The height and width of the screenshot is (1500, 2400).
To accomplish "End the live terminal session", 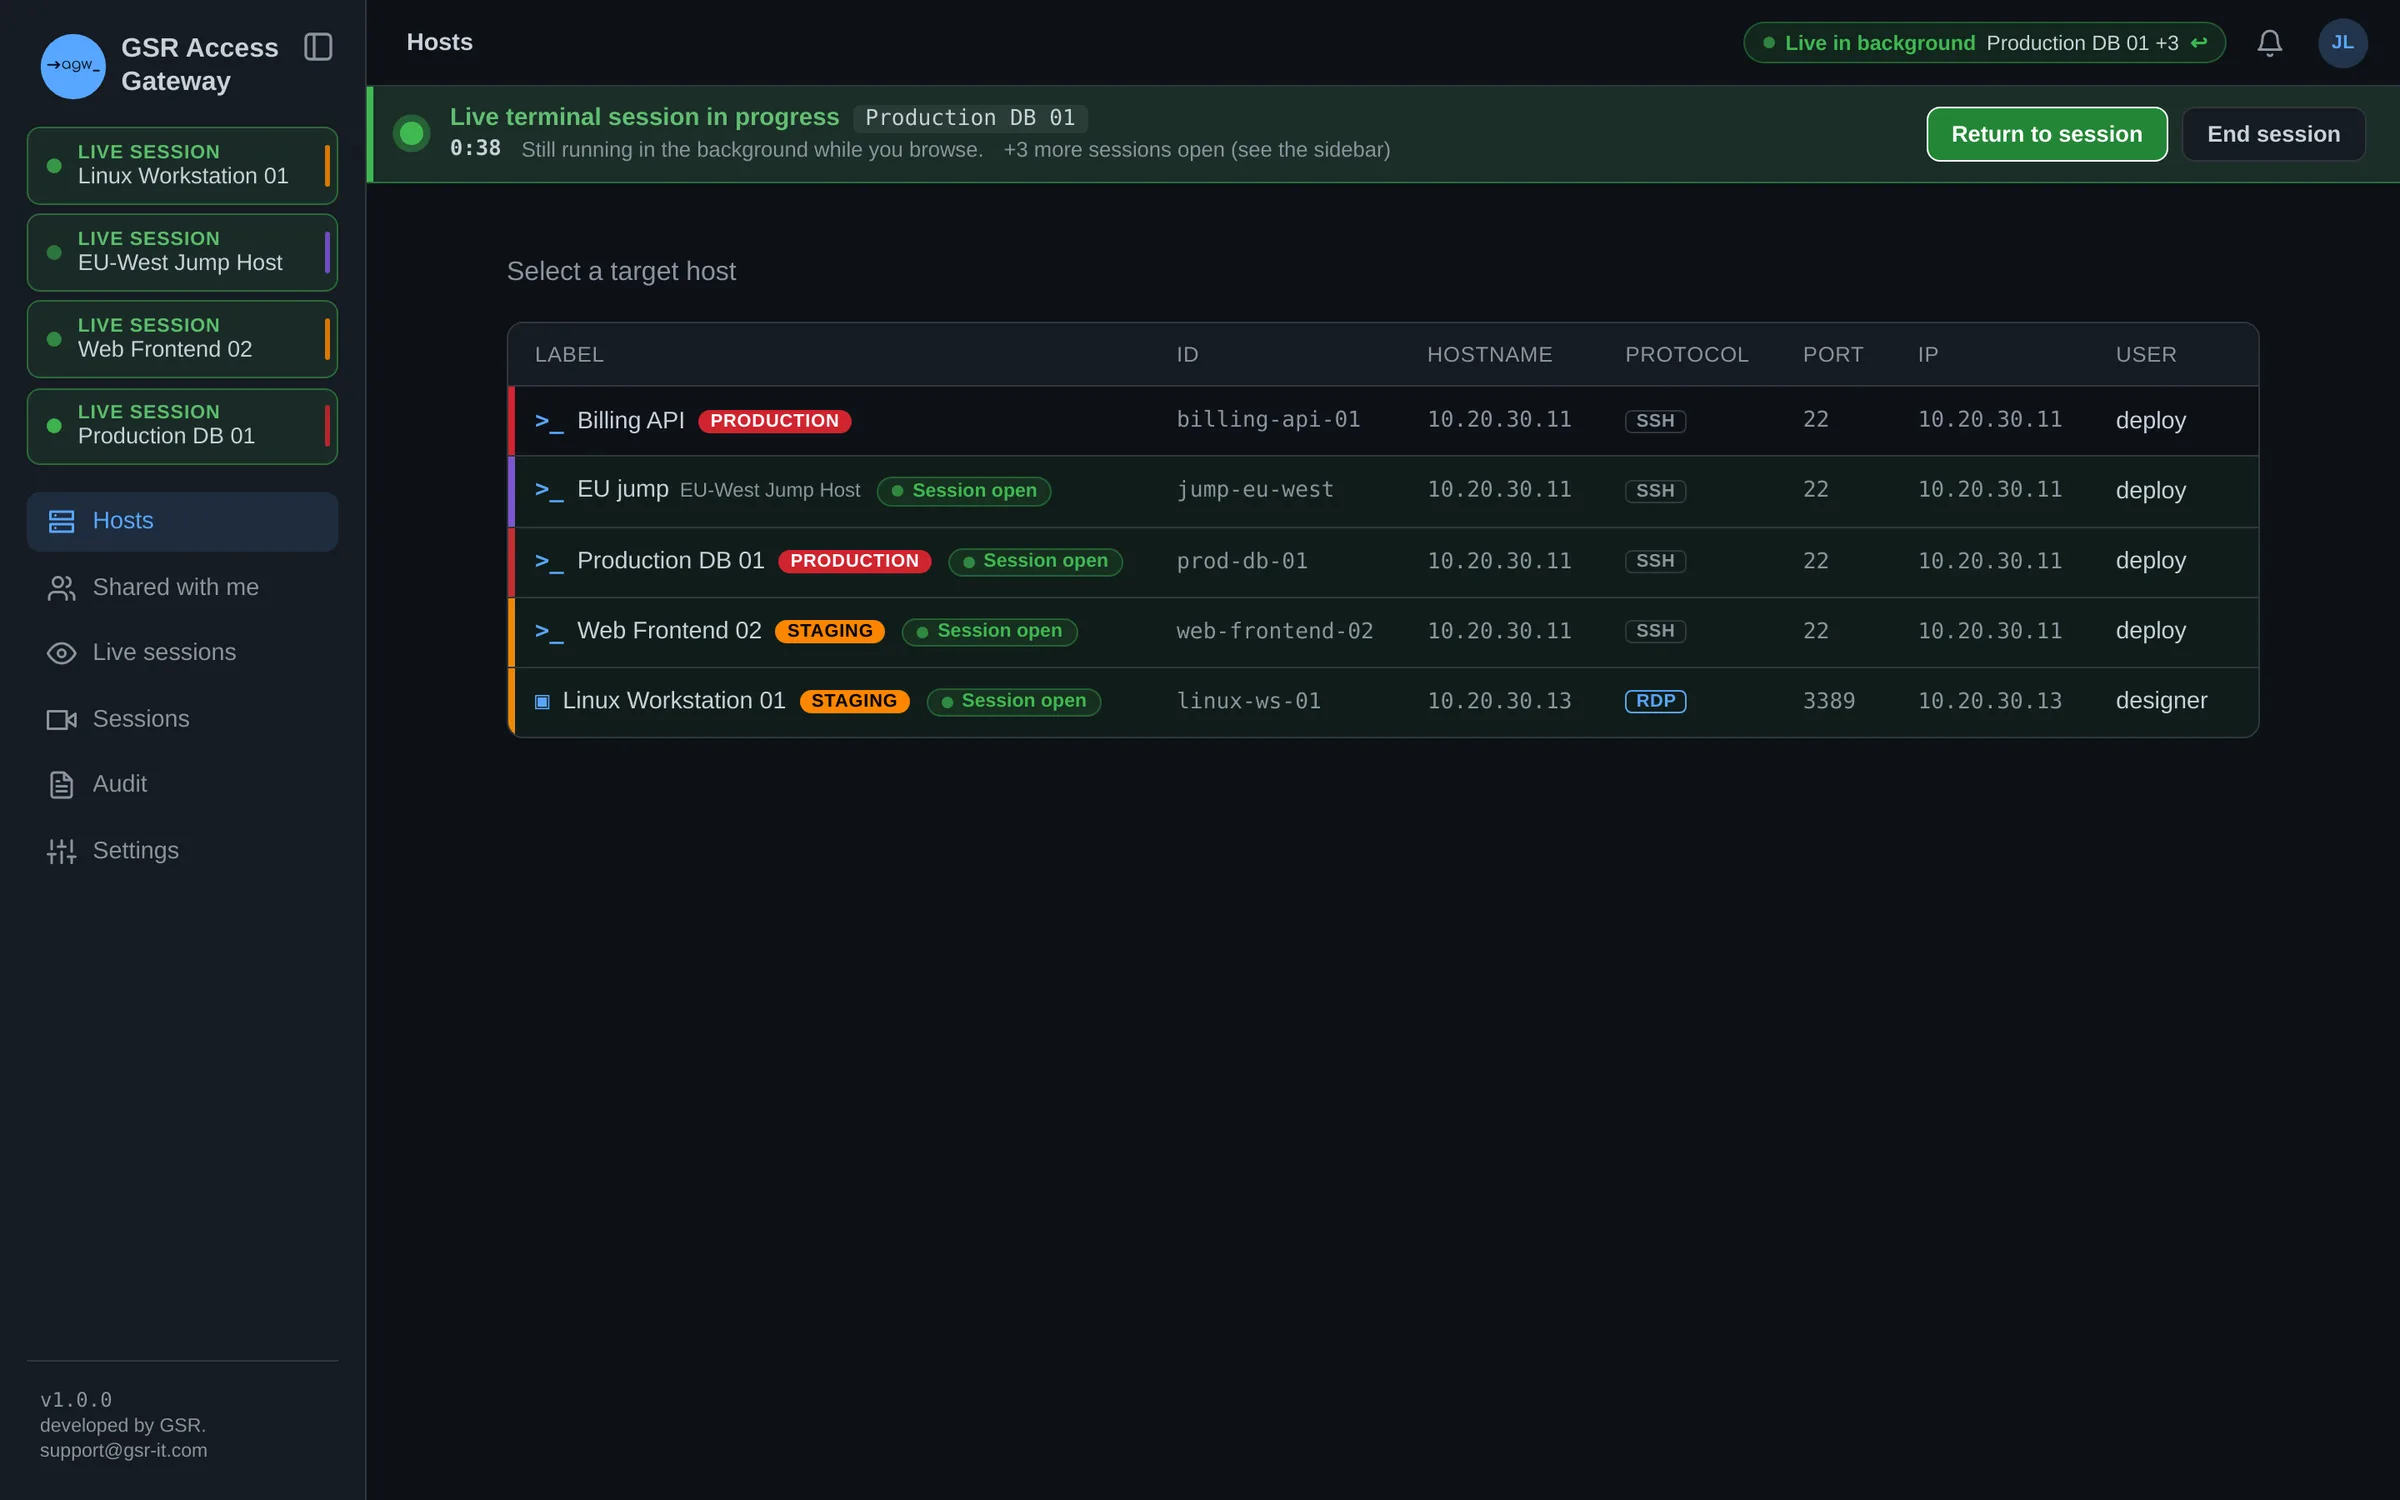I will coord(2273,134).
